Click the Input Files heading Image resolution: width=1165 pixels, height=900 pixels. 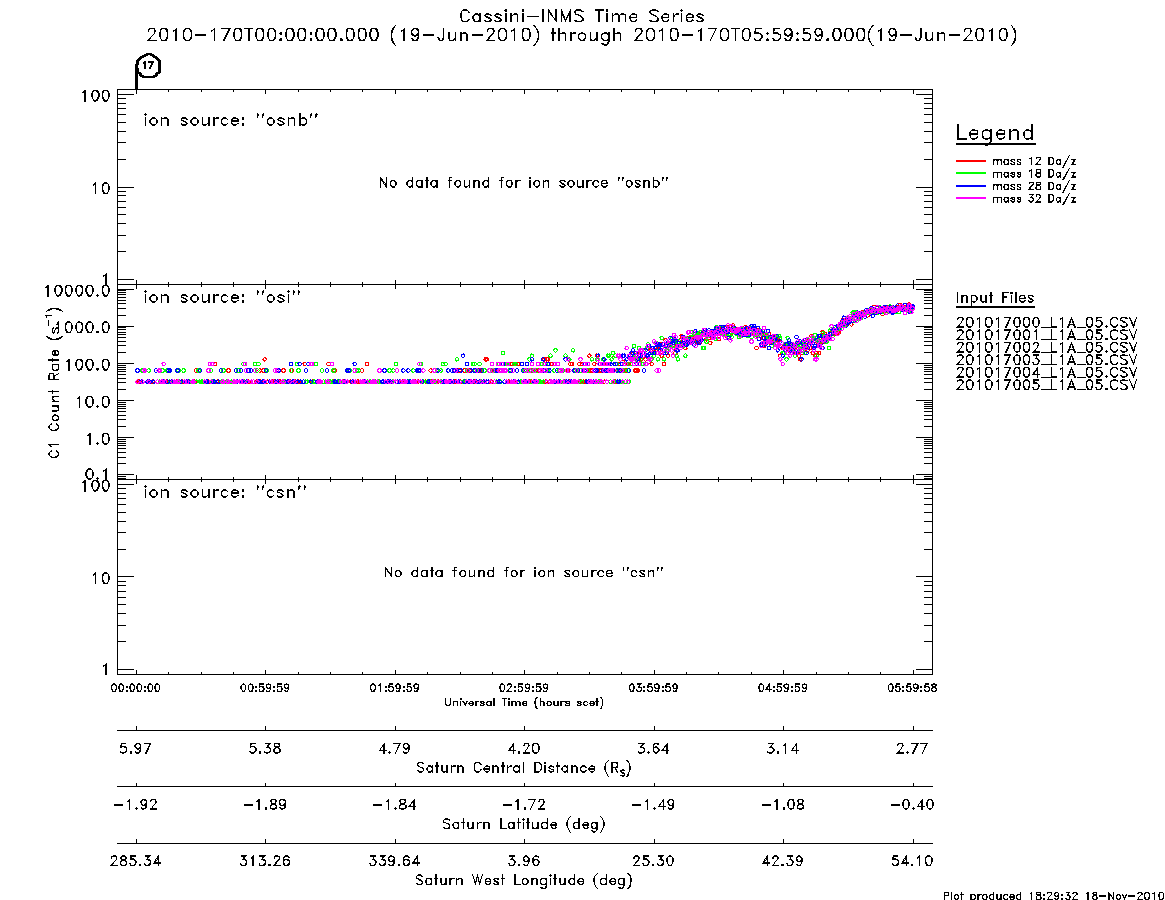point(995,298)
